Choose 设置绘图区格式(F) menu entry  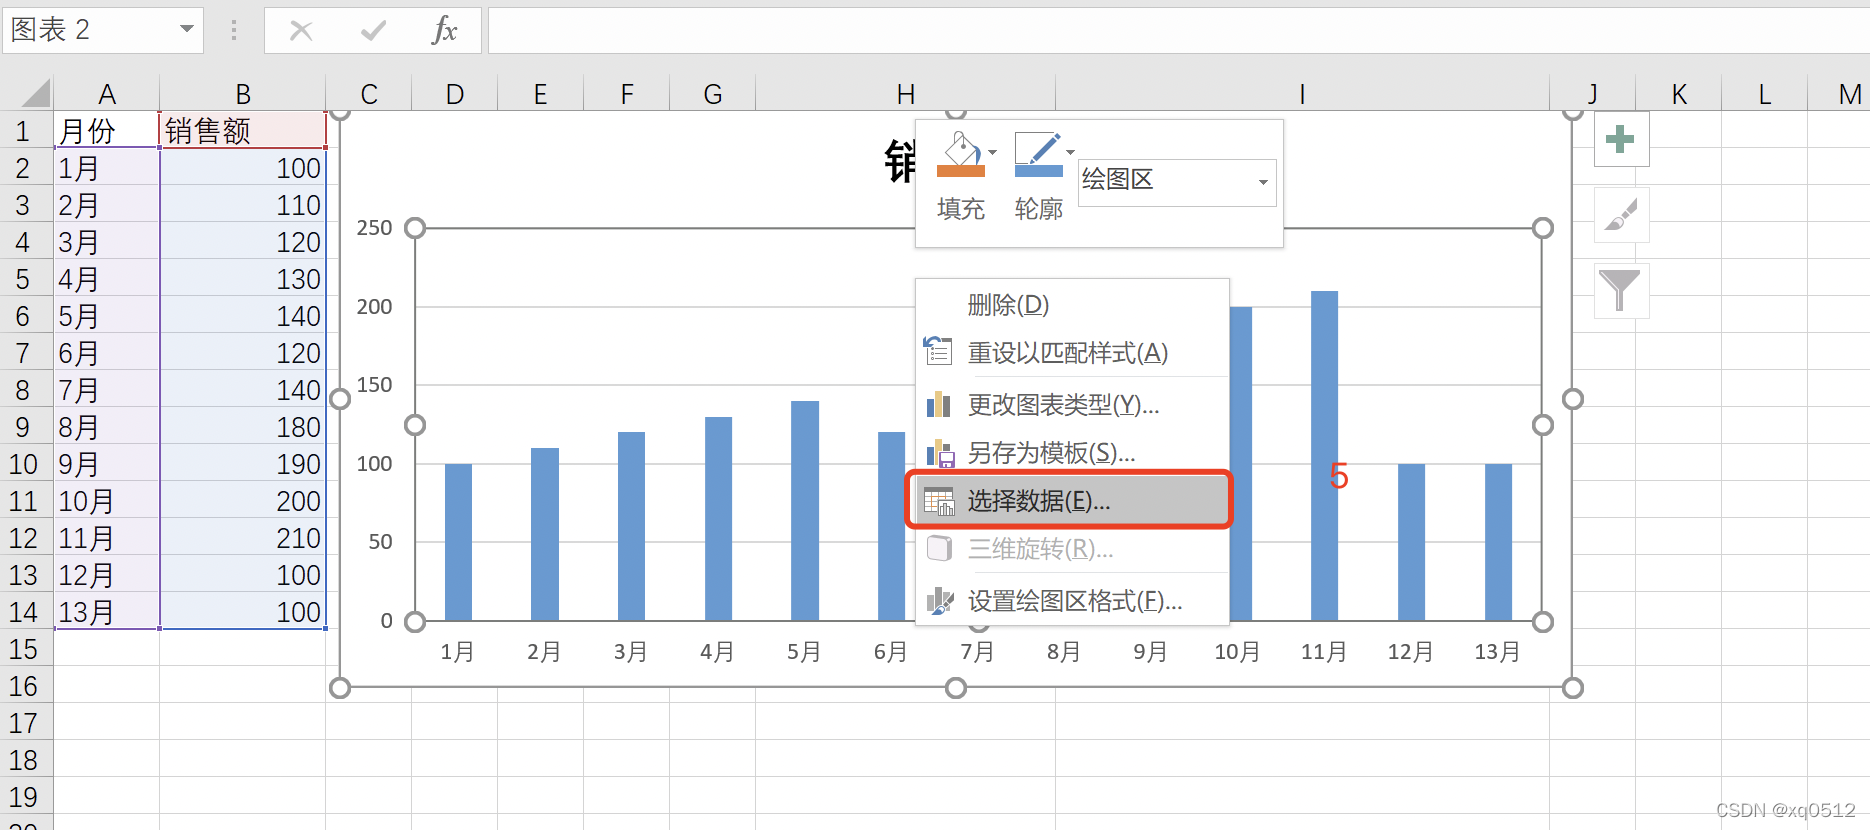click(1072, 601)
